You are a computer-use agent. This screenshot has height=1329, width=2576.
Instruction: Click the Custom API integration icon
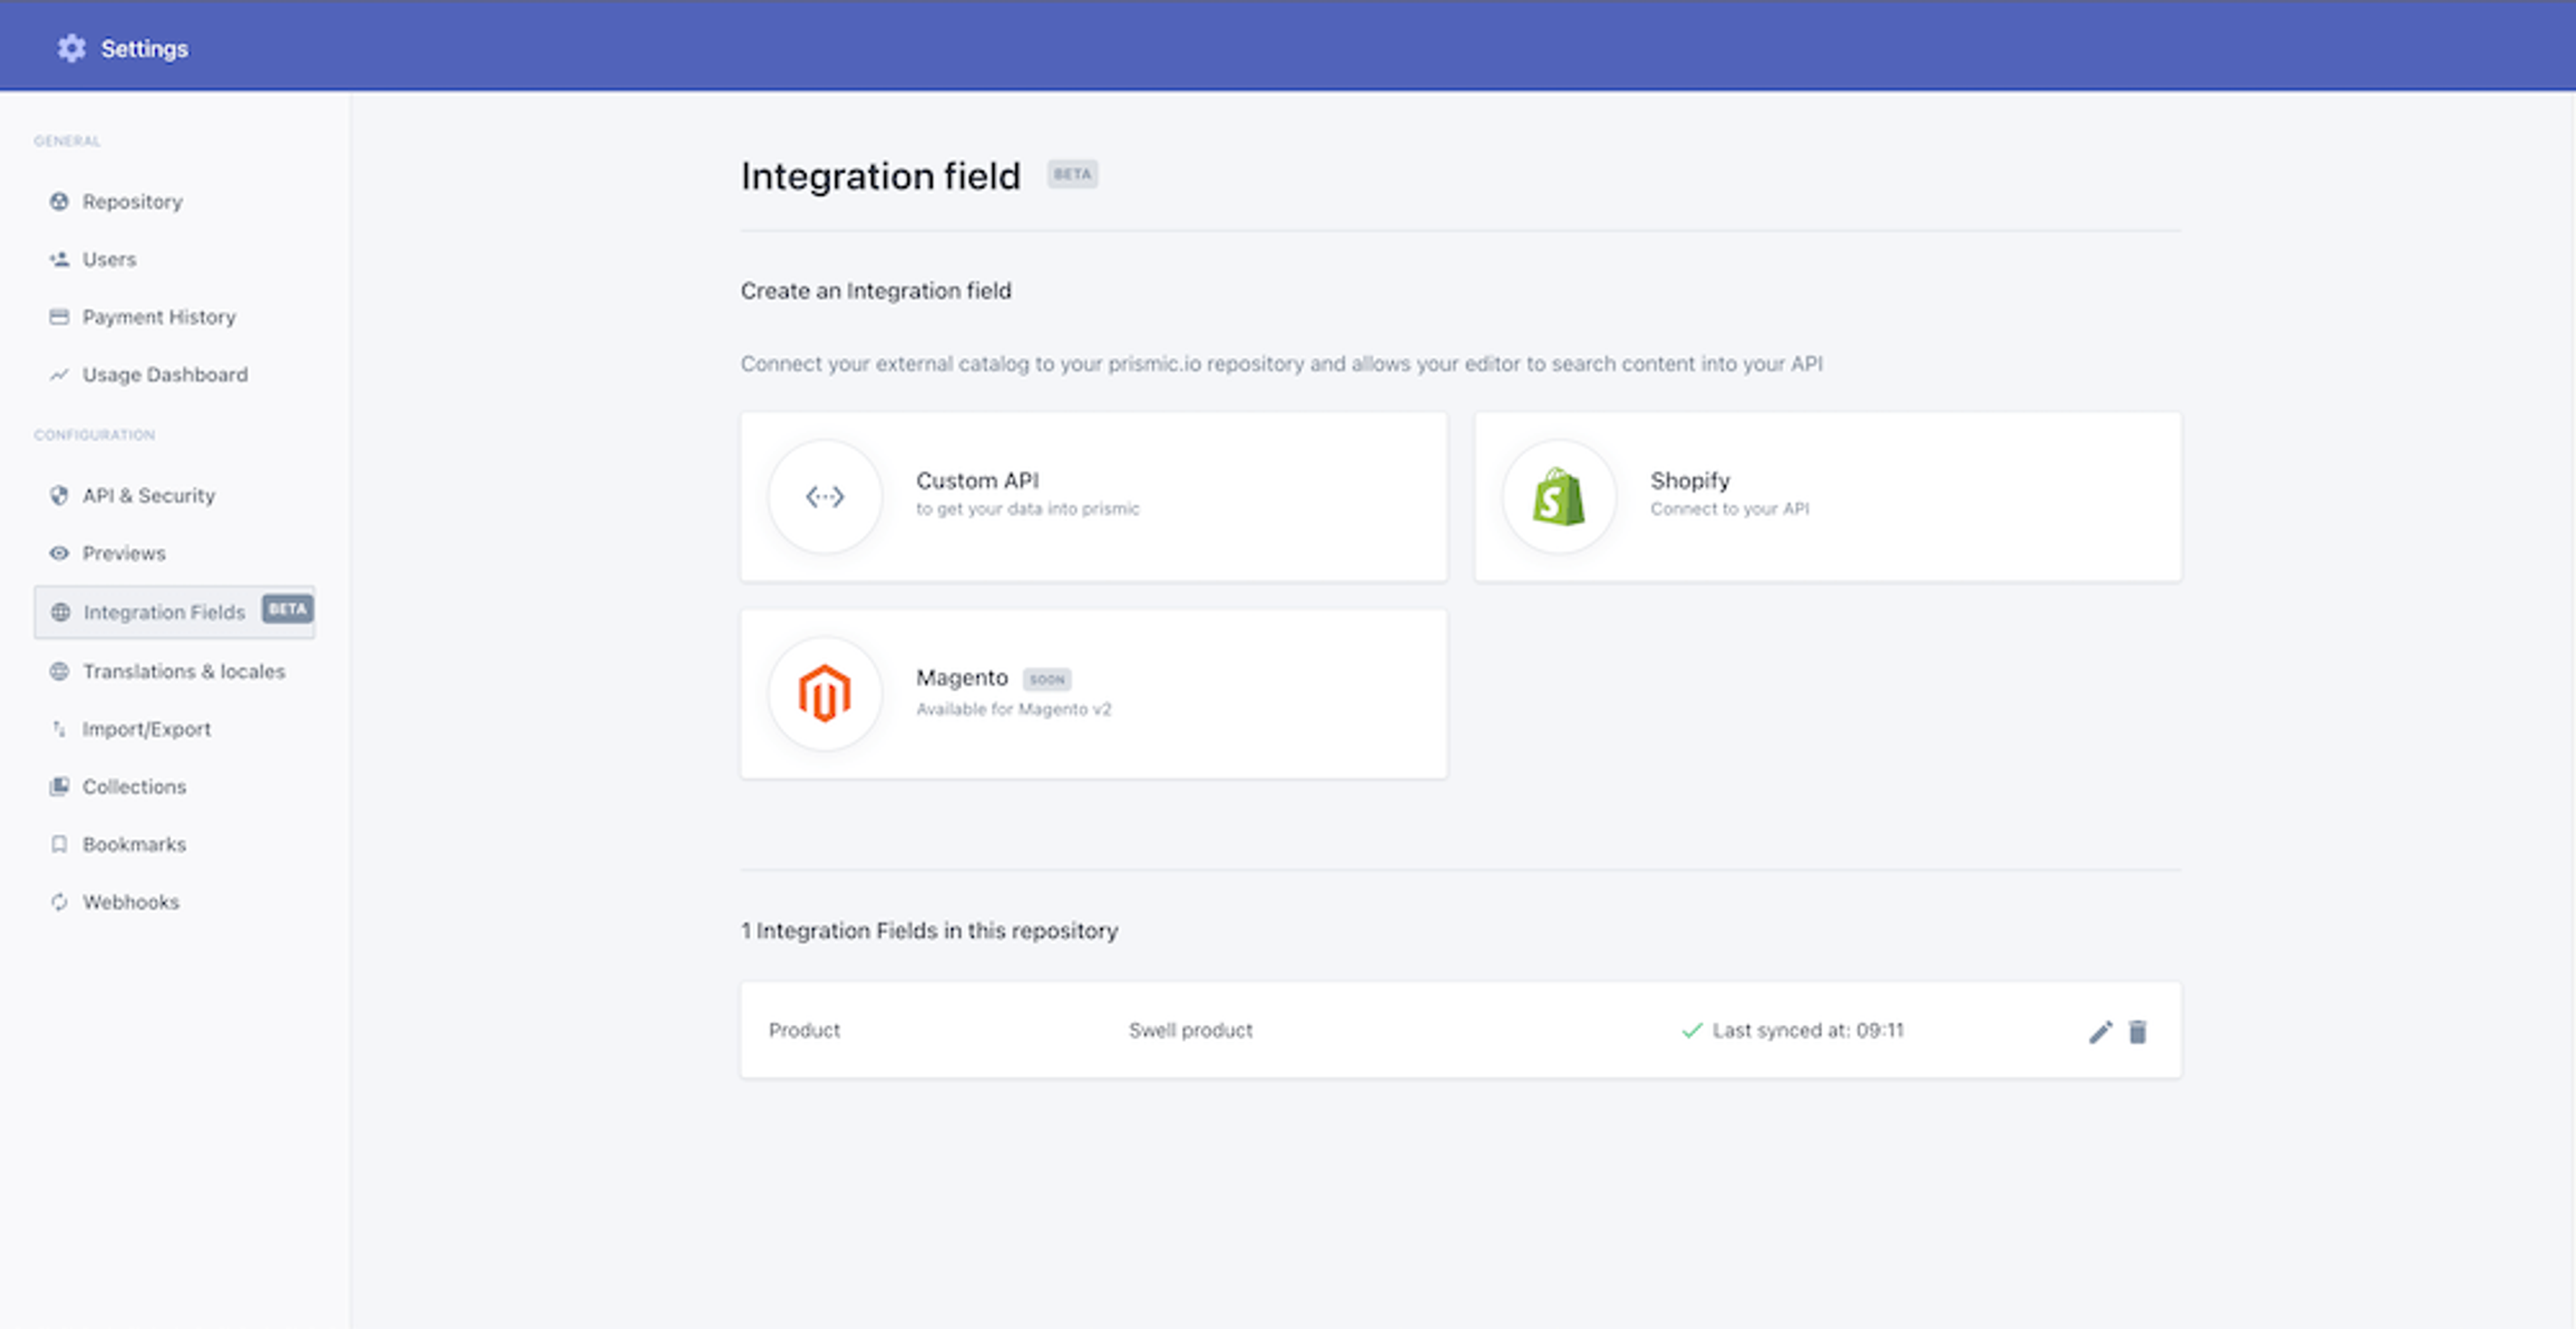click(825, 493)
